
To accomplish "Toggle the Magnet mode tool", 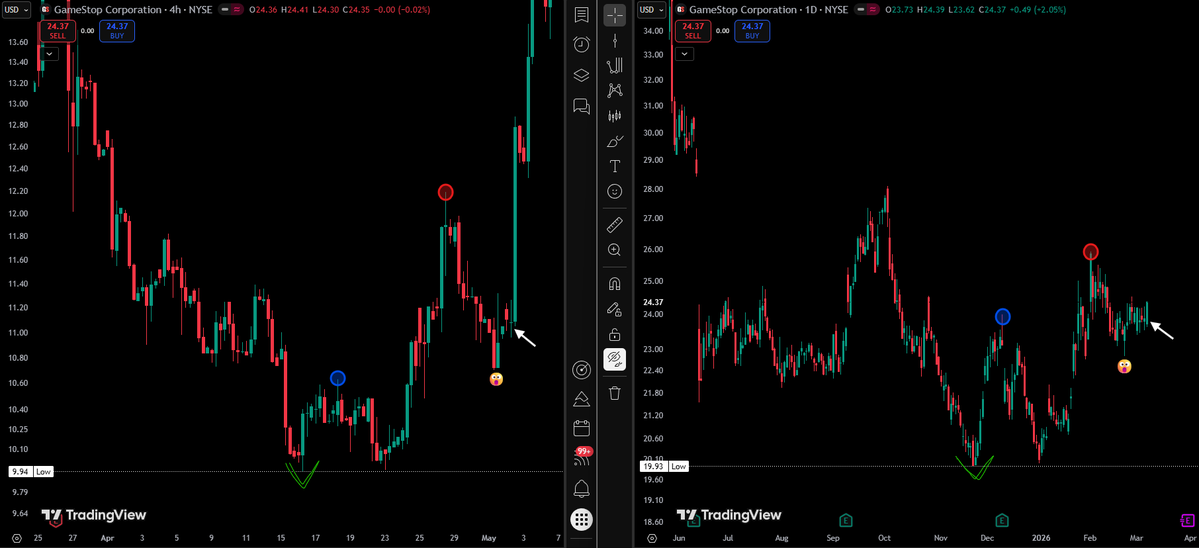I will 615,284.
